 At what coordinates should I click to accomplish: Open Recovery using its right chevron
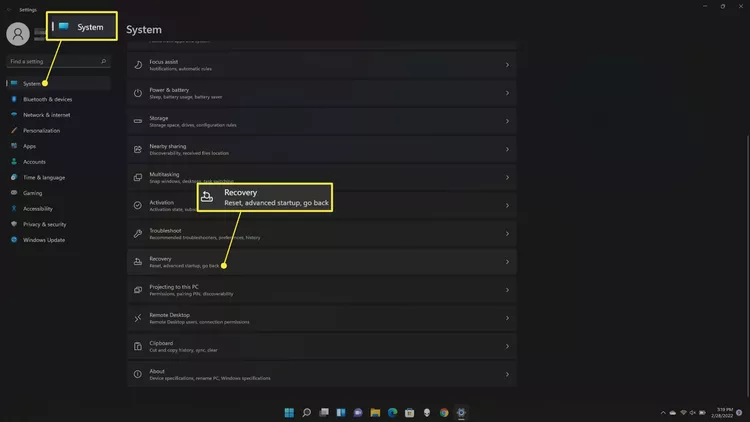pos(507,262)
